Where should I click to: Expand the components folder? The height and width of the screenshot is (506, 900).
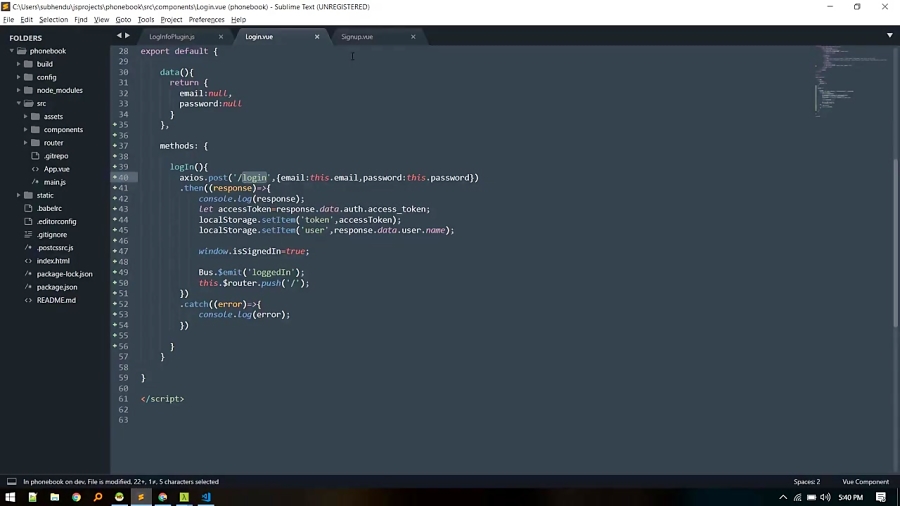(25, 130)
